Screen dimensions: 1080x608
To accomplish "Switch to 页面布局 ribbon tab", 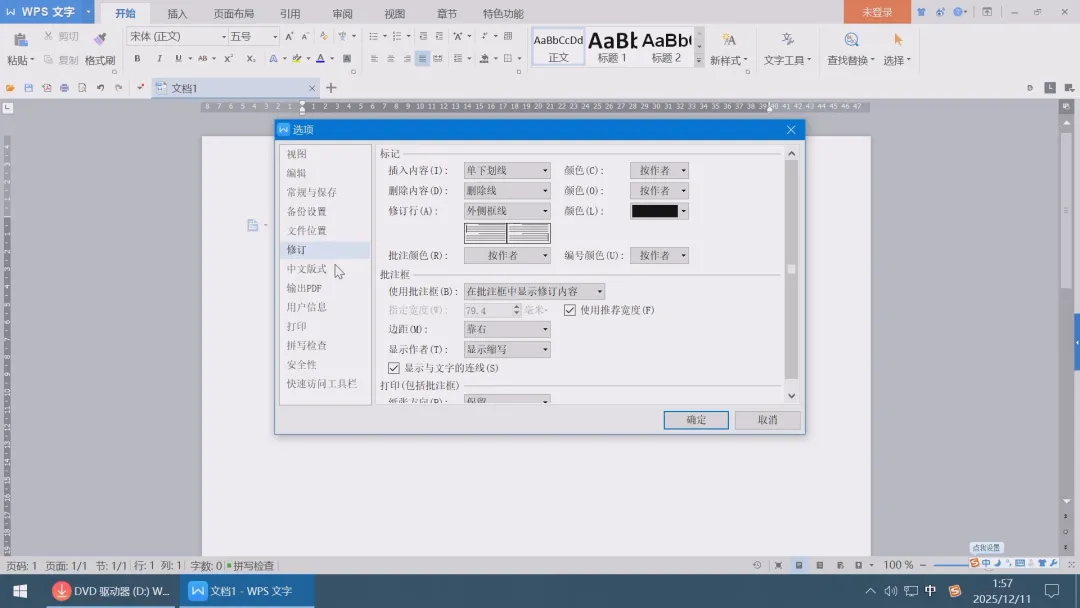I will pyautogui.click(x=233, y=13).
